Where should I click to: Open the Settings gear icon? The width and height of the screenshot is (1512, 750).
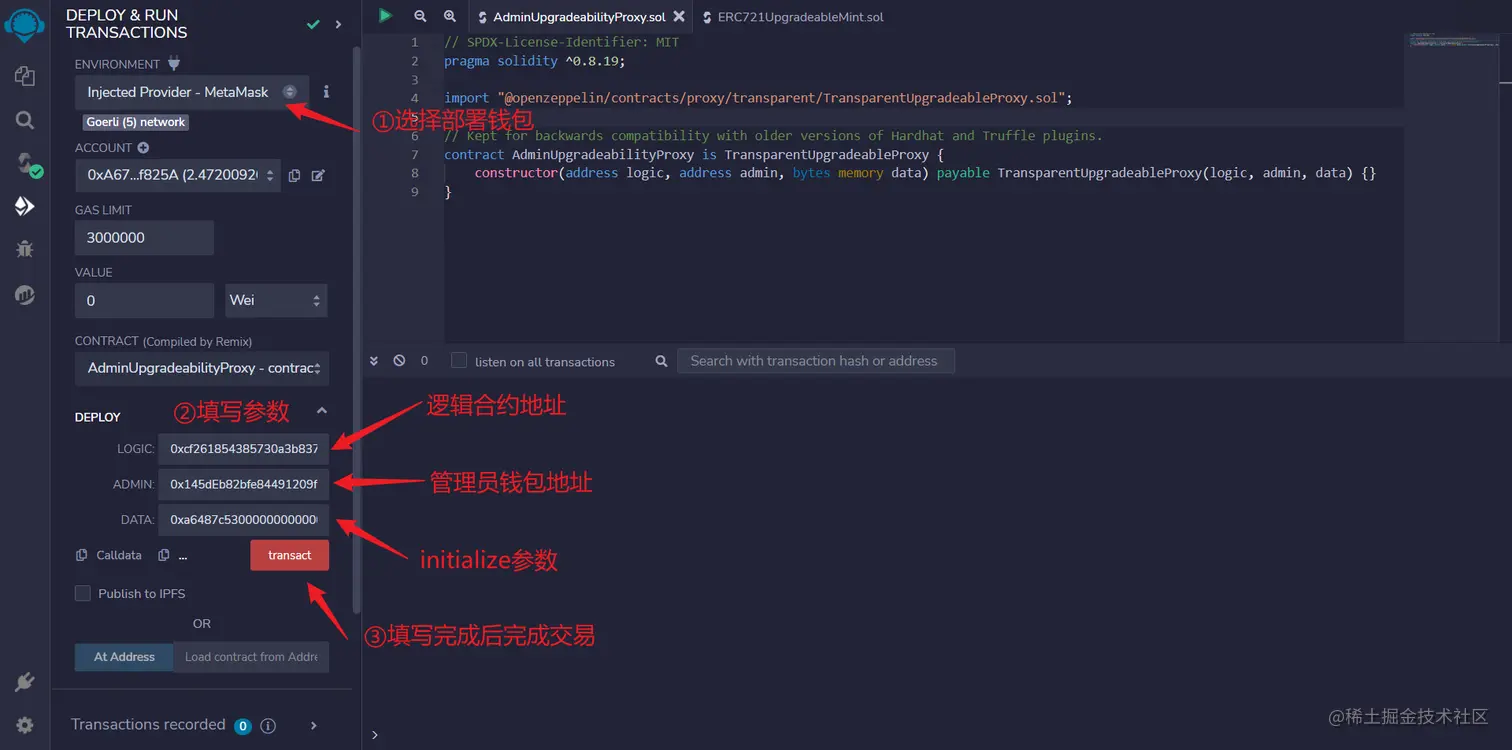coord(25,725)
